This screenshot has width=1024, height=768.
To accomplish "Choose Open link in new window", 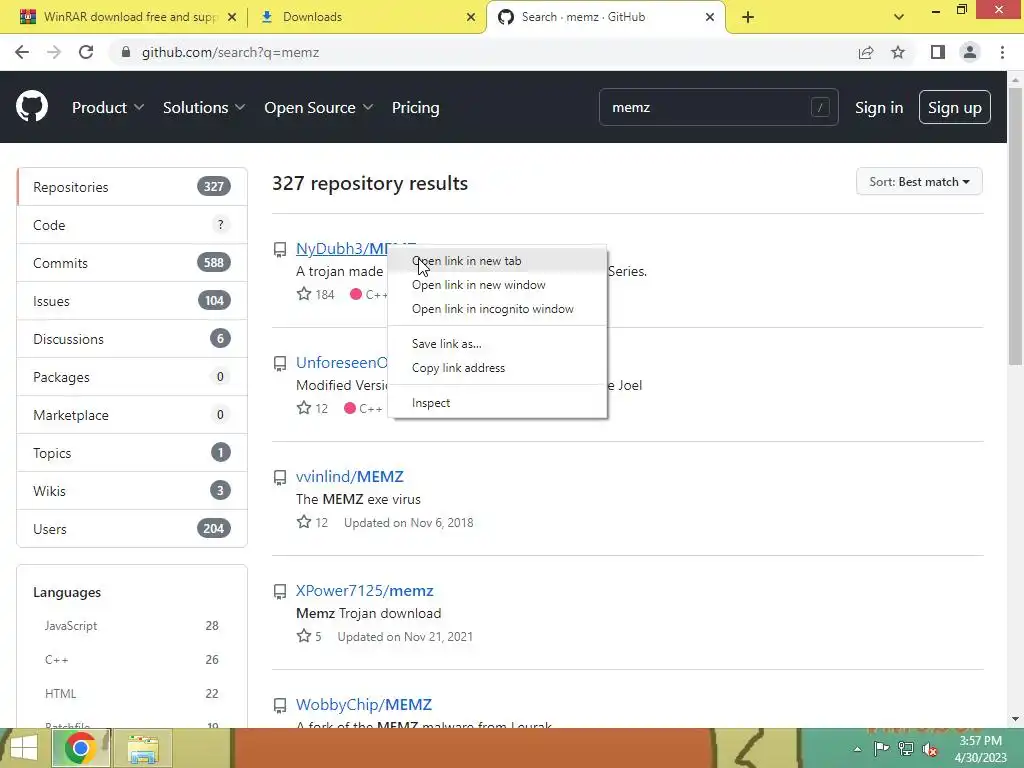I will point(497,285).
